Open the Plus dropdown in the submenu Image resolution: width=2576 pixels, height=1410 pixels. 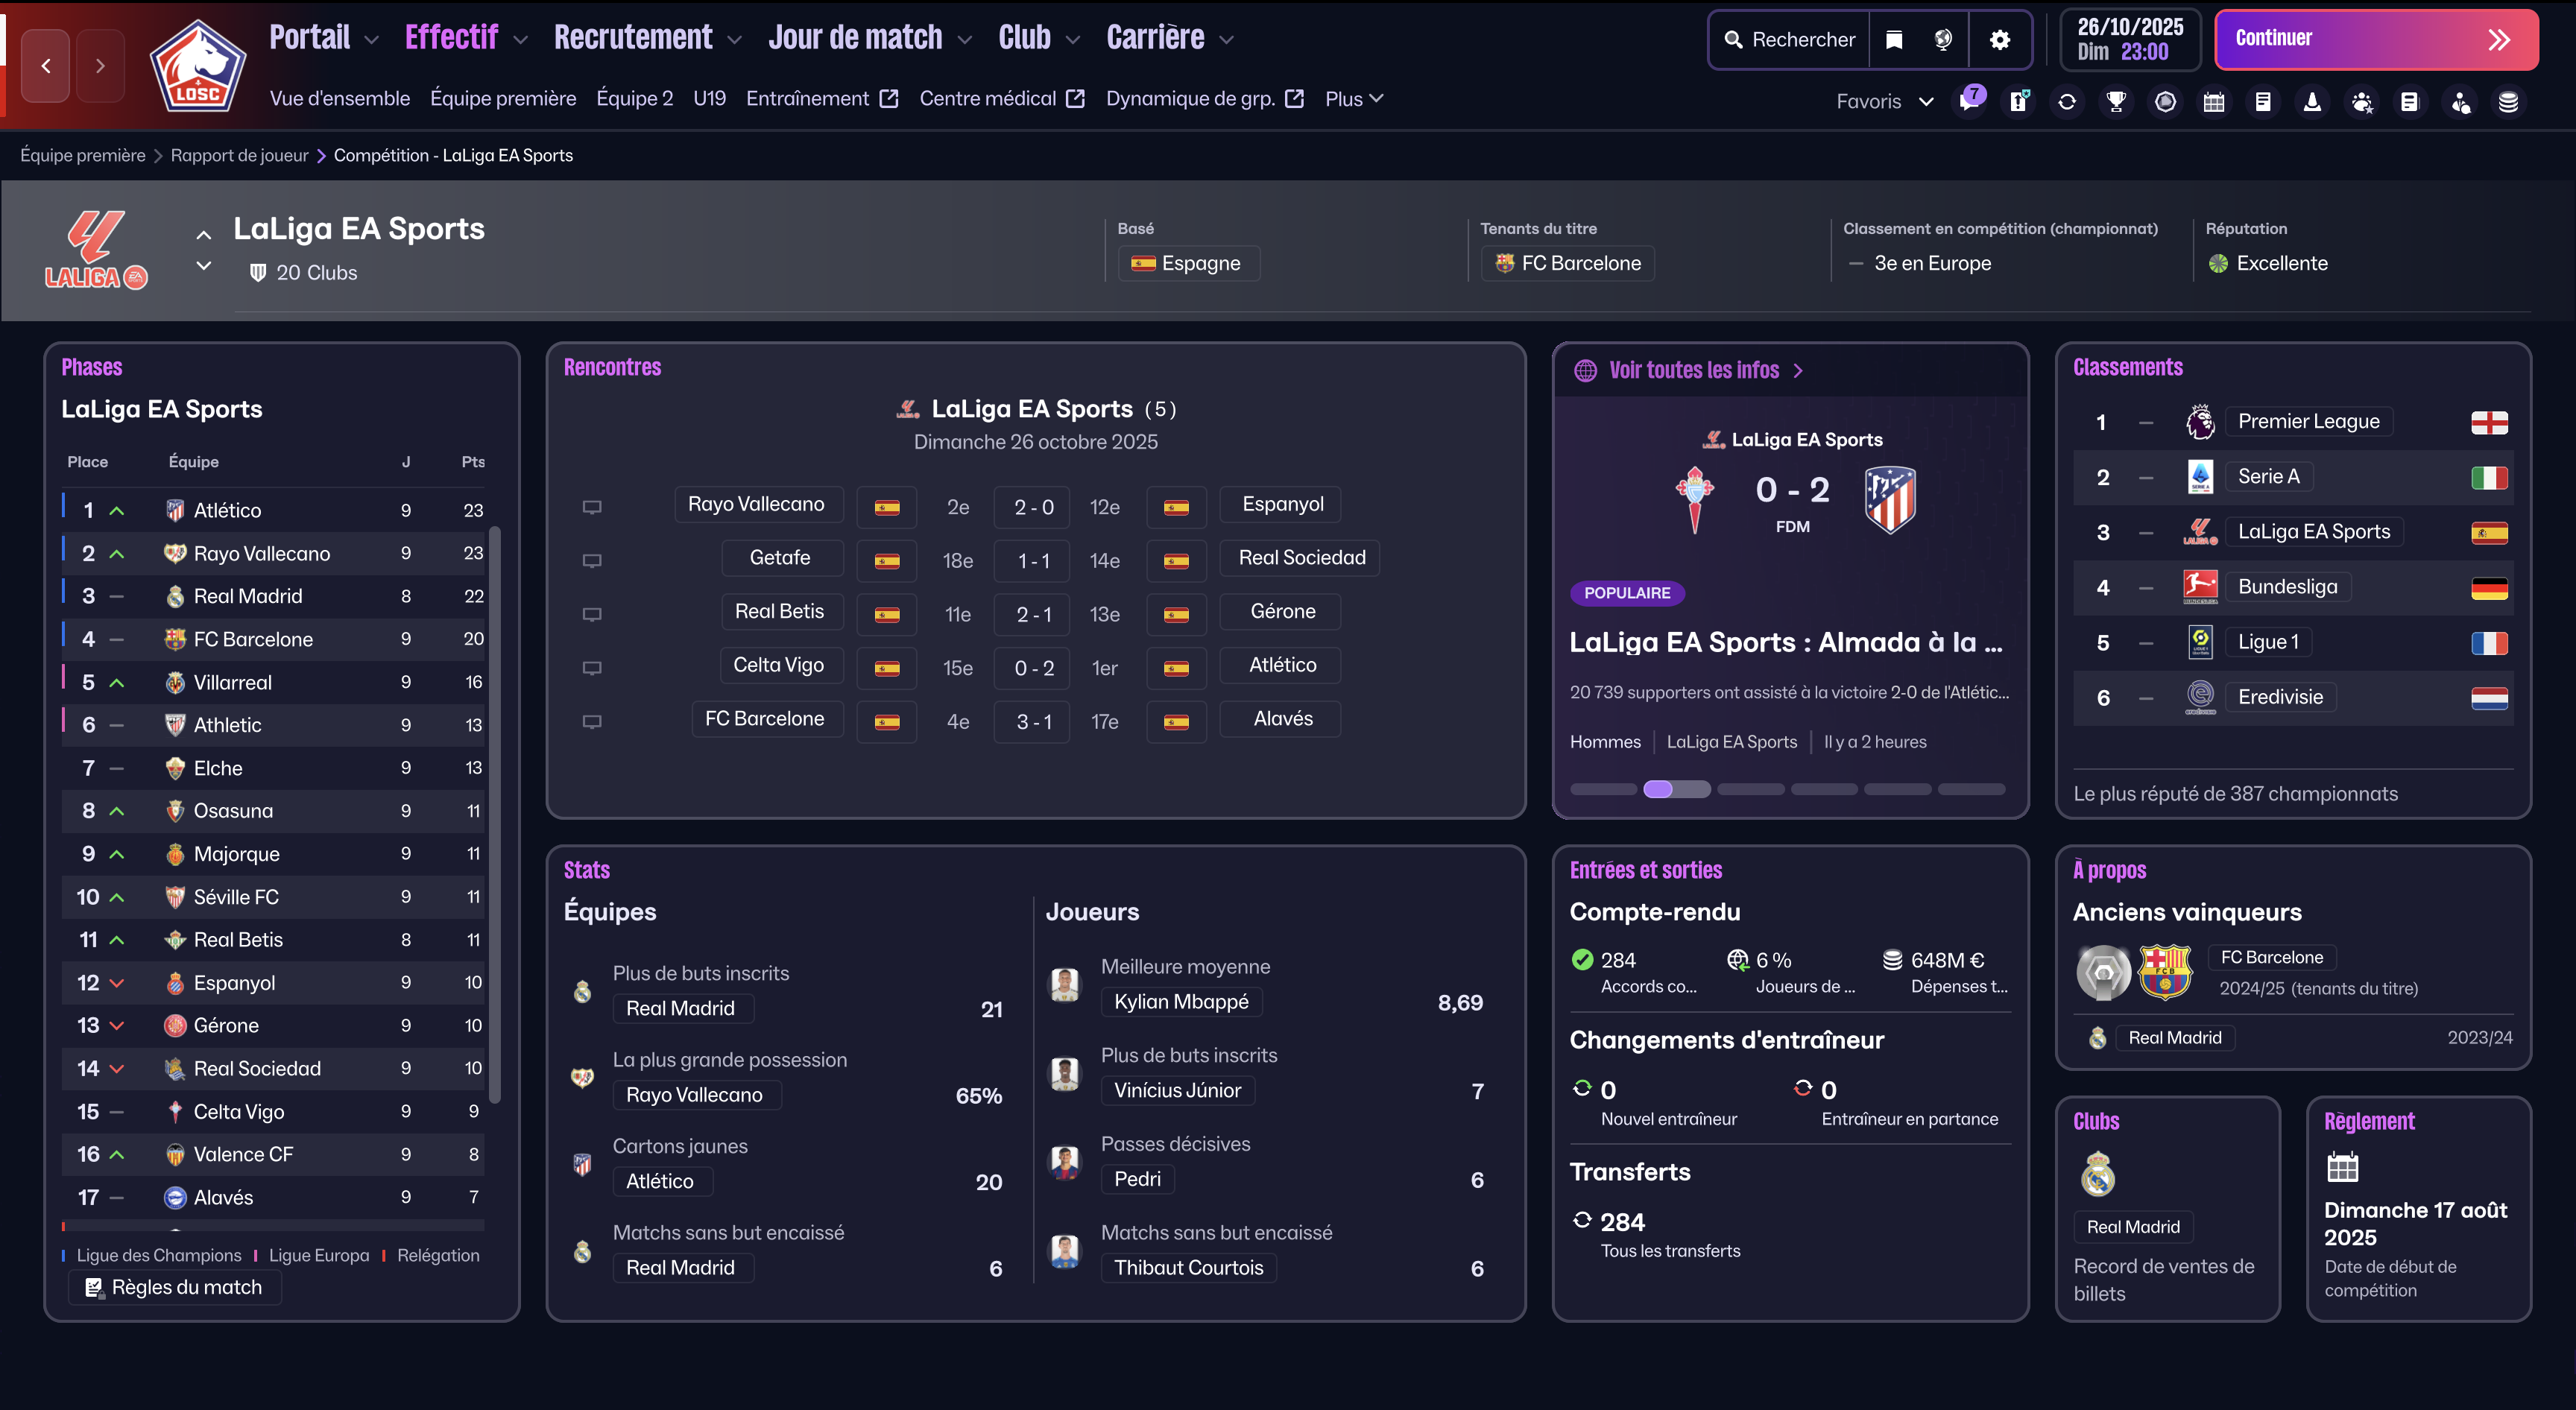pyautogui.click(x=1352, y=98)
